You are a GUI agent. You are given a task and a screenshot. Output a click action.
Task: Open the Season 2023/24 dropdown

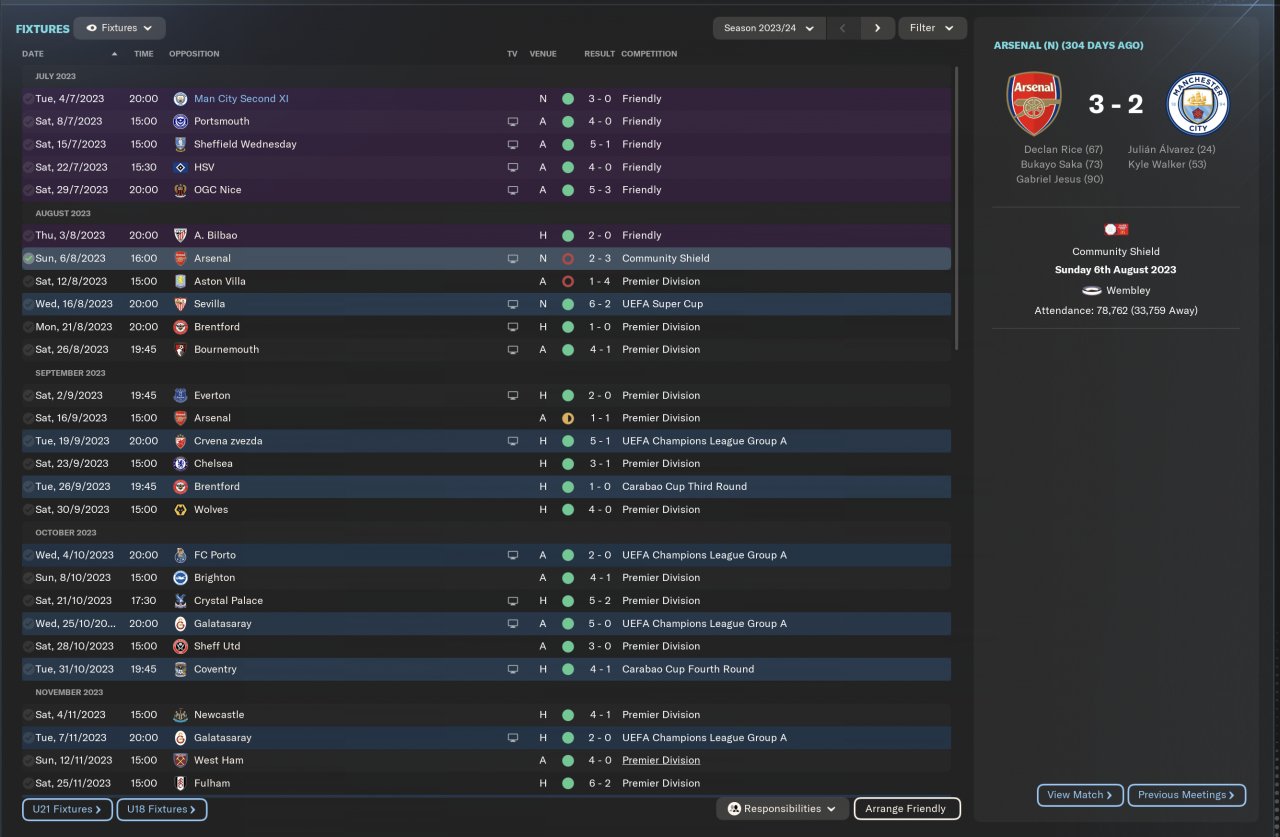[x=769, y=28]
